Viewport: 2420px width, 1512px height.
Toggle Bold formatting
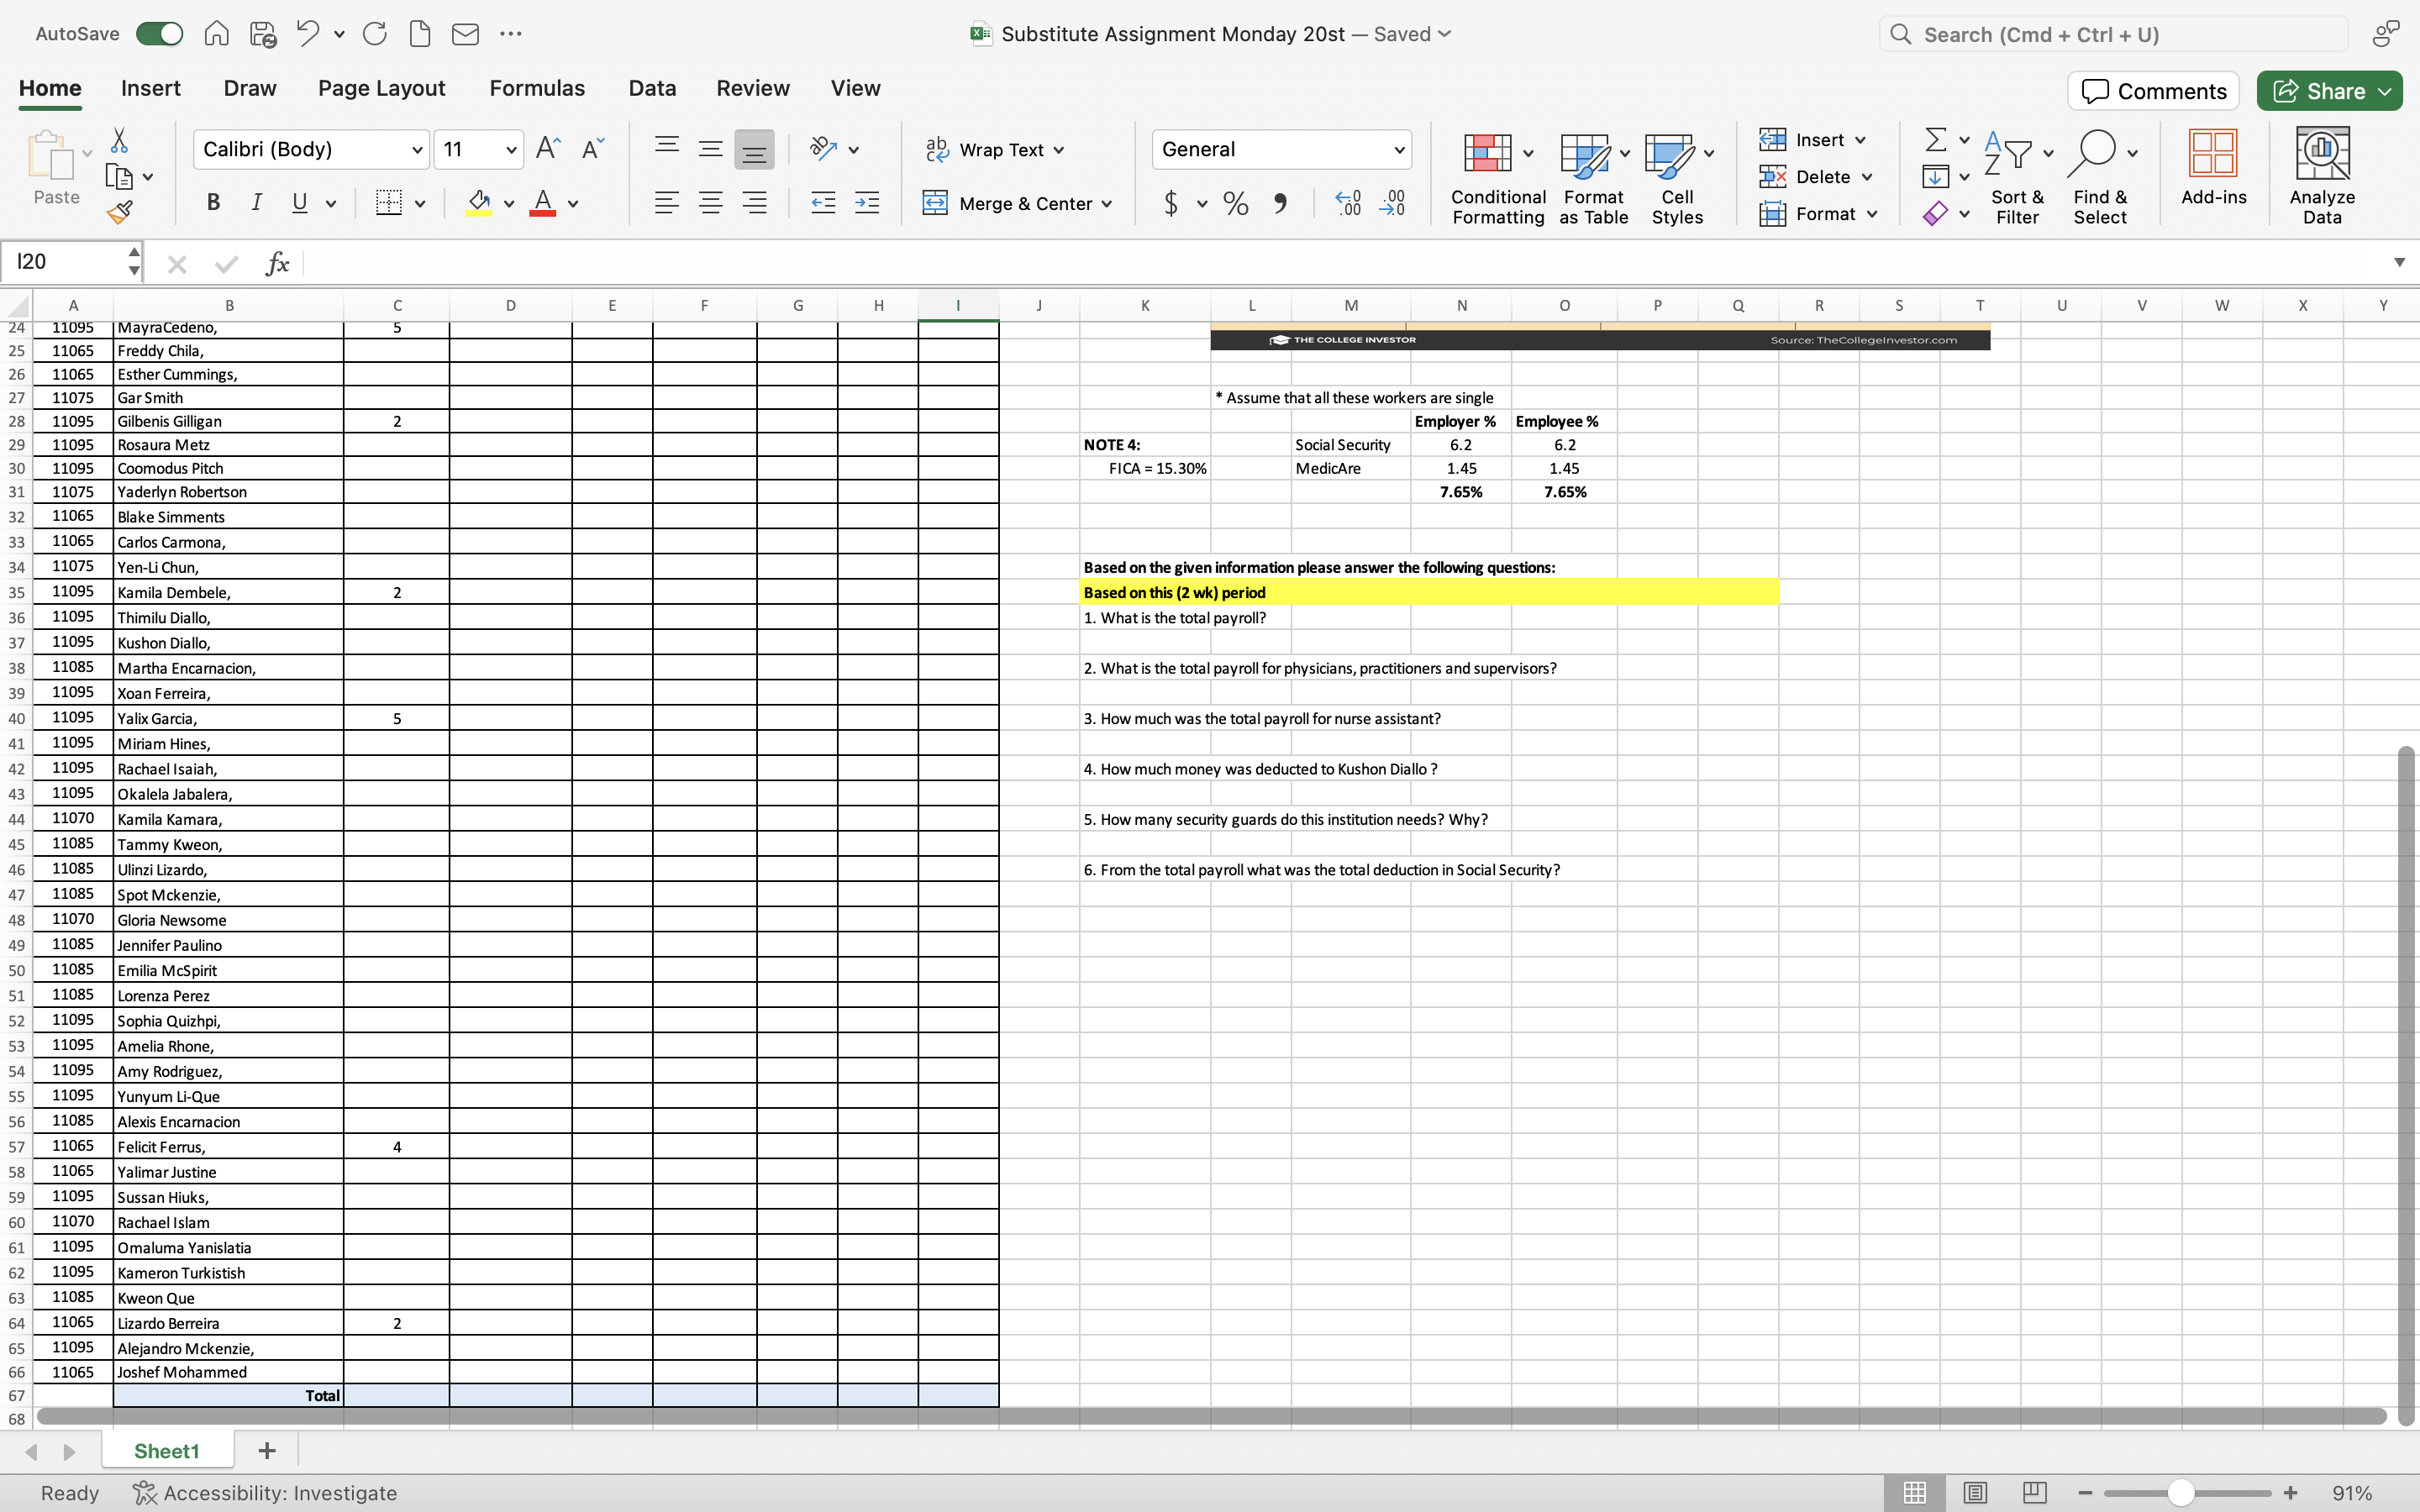(213, 203)
